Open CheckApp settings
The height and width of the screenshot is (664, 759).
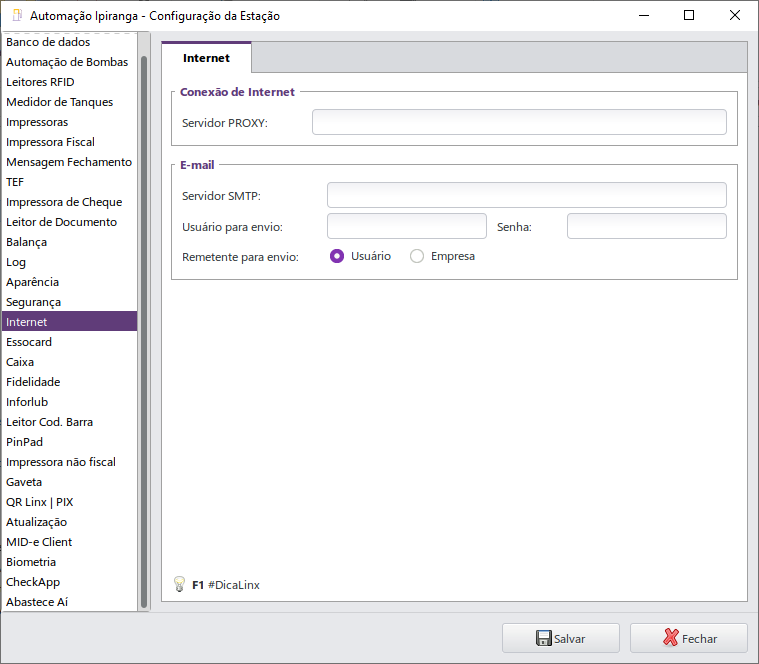coord(69,582)
